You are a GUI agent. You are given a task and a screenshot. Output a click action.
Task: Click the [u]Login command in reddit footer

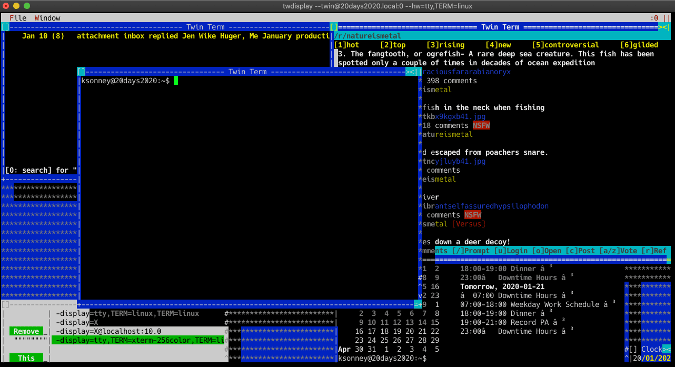pos(511,251)
